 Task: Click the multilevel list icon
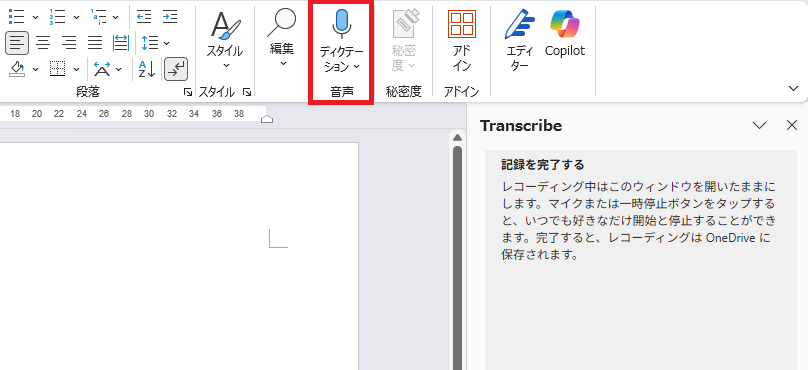coord(98,17)
